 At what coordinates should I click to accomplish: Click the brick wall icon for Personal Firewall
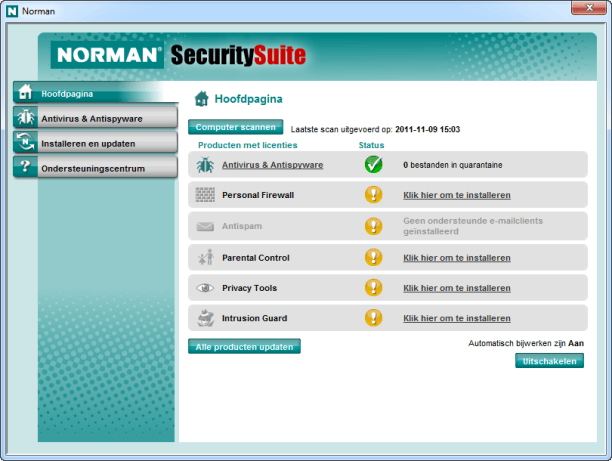pyautogui.click(x=205, y=194)
